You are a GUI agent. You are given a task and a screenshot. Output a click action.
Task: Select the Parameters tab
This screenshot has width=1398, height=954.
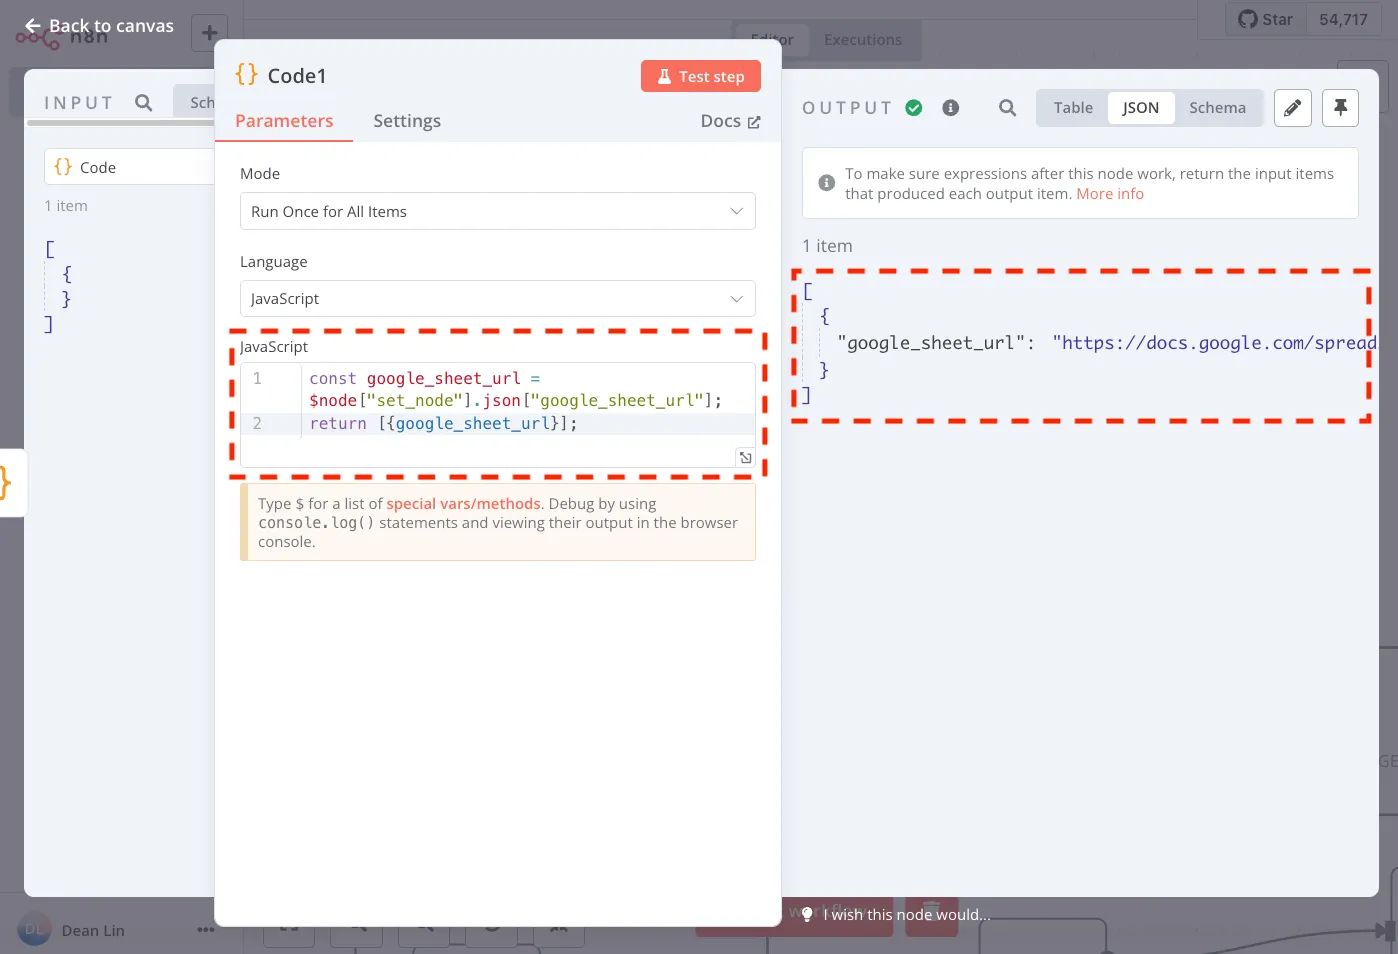click(x=284, y=121)
